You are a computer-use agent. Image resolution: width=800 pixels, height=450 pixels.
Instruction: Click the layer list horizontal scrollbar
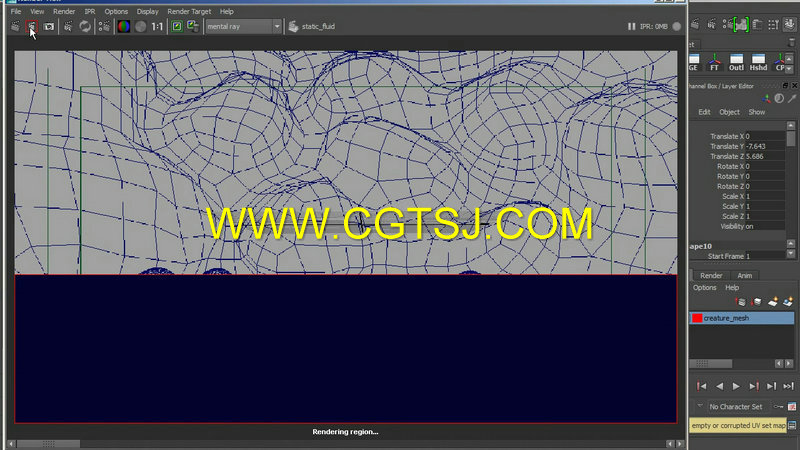coord(710,364)
